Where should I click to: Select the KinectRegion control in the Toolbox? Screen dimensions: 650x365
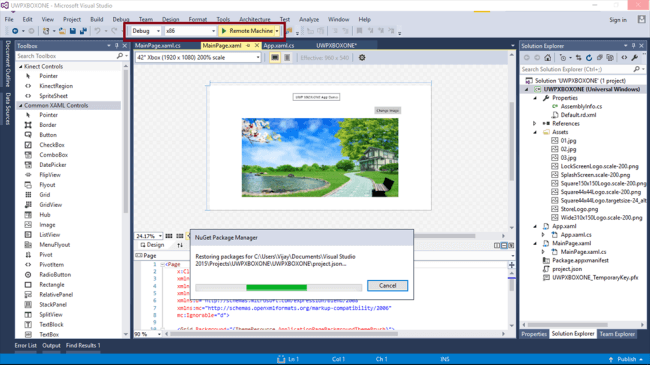tap(56, 86)
